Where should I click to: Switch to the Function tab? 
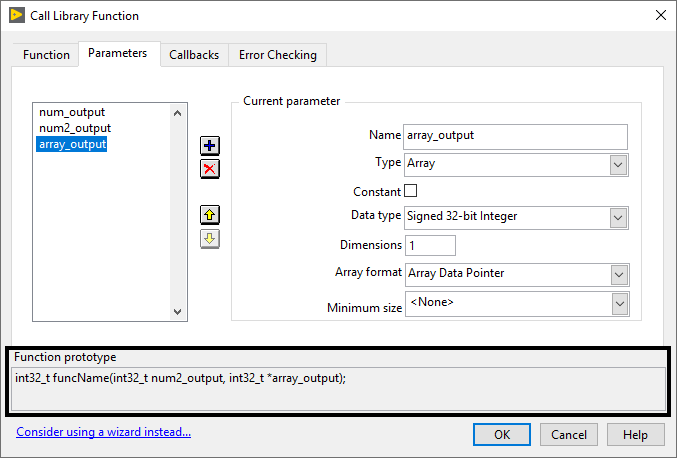coord(46,55)
